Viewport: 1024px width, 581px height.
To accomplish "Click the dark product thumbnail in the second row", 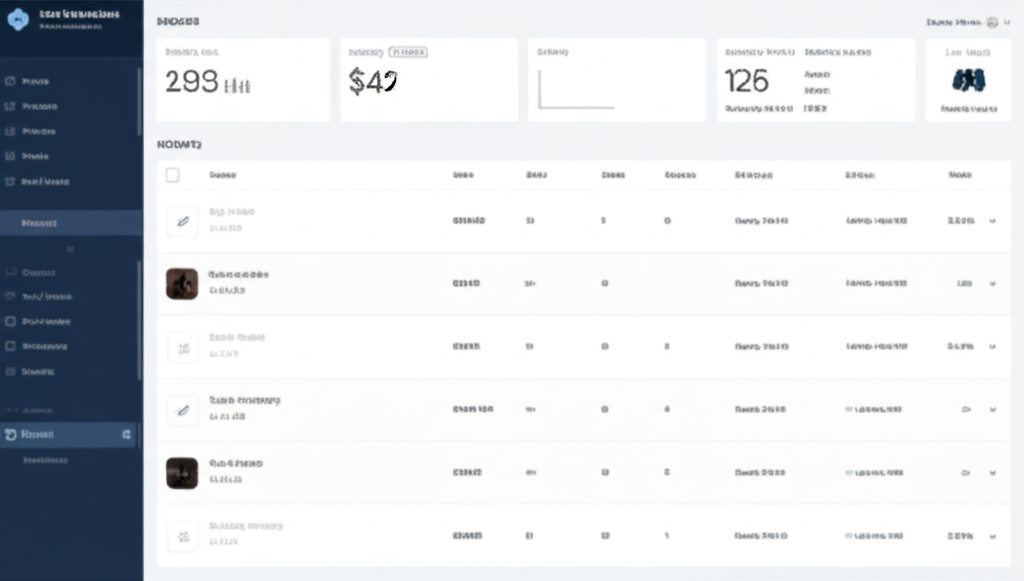I will [181, 283].
